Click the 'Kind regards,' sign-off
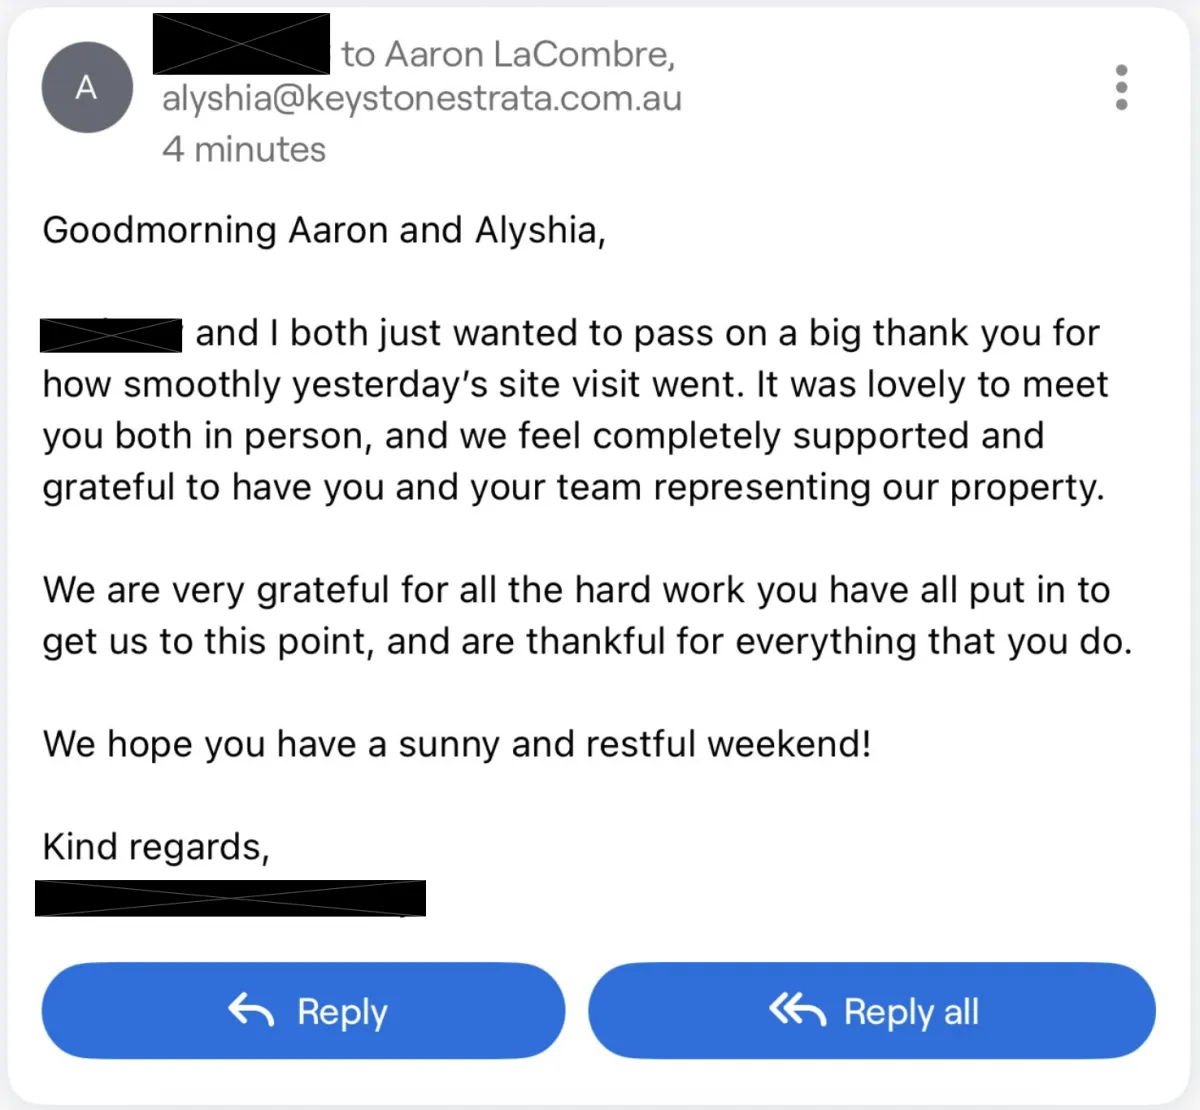The height and width of the screenshot is (1110, 1200). pyautogui.click(x=156, y=847)
